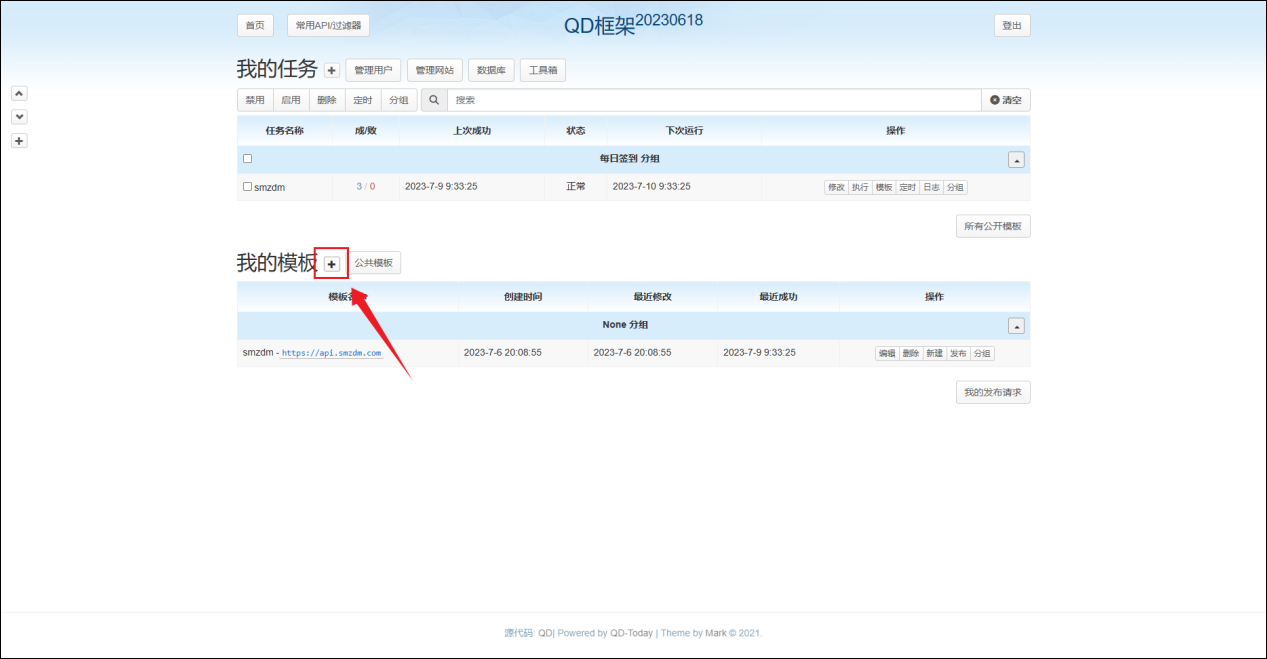Collapse the None 分组 template group
This screenshot has width=1267, height=659.
1016,326
